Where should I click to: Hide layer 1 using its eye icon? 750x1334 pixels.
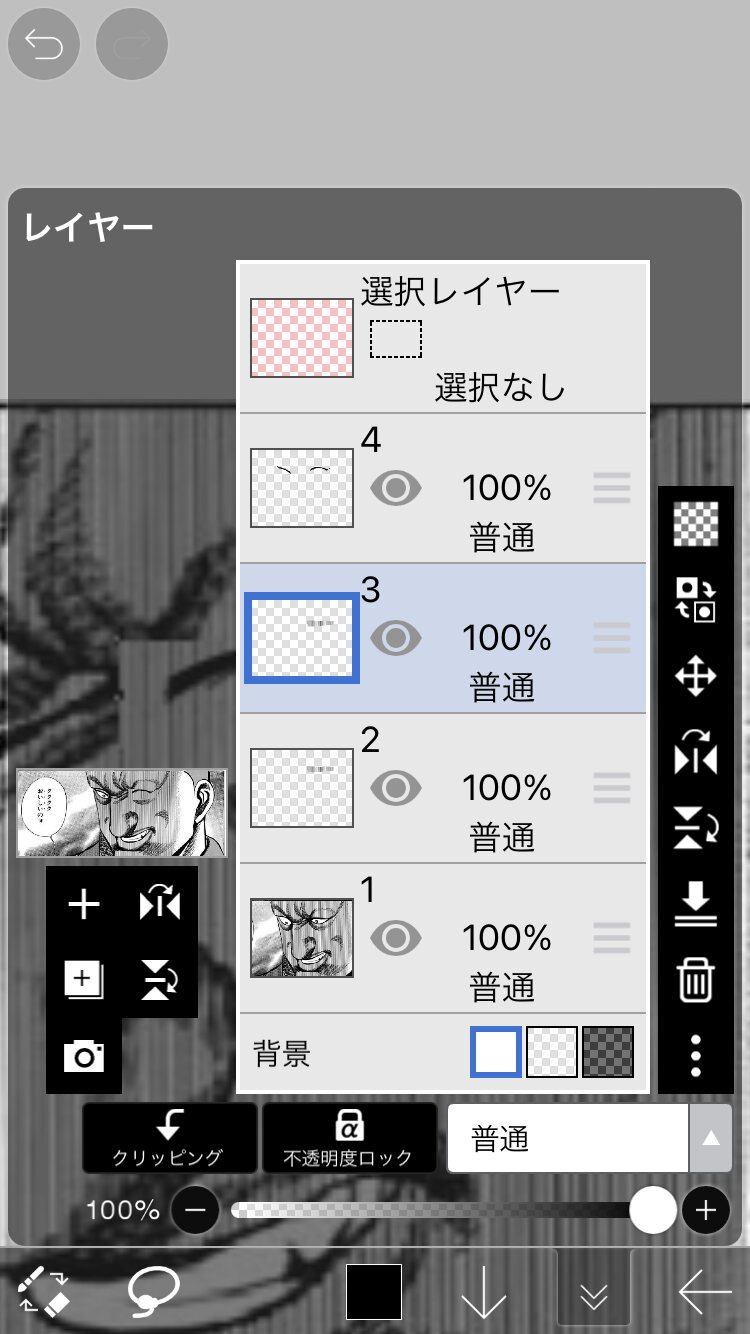pos(396,938)
